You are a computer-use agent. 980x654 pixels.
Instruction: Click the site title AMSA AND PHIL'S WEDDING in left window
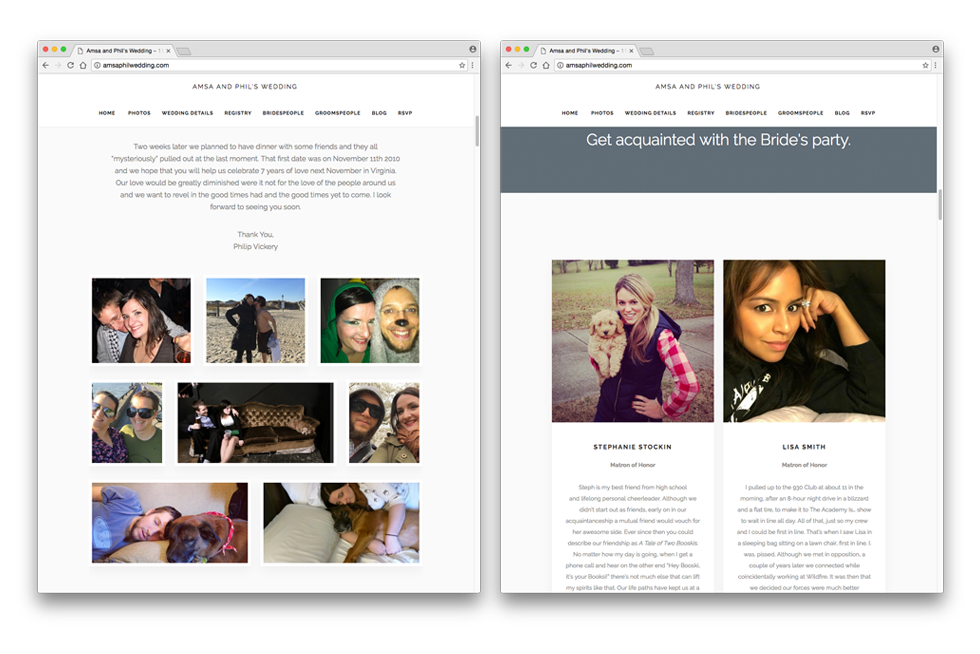pyautogui.click(x=245, y=87)
